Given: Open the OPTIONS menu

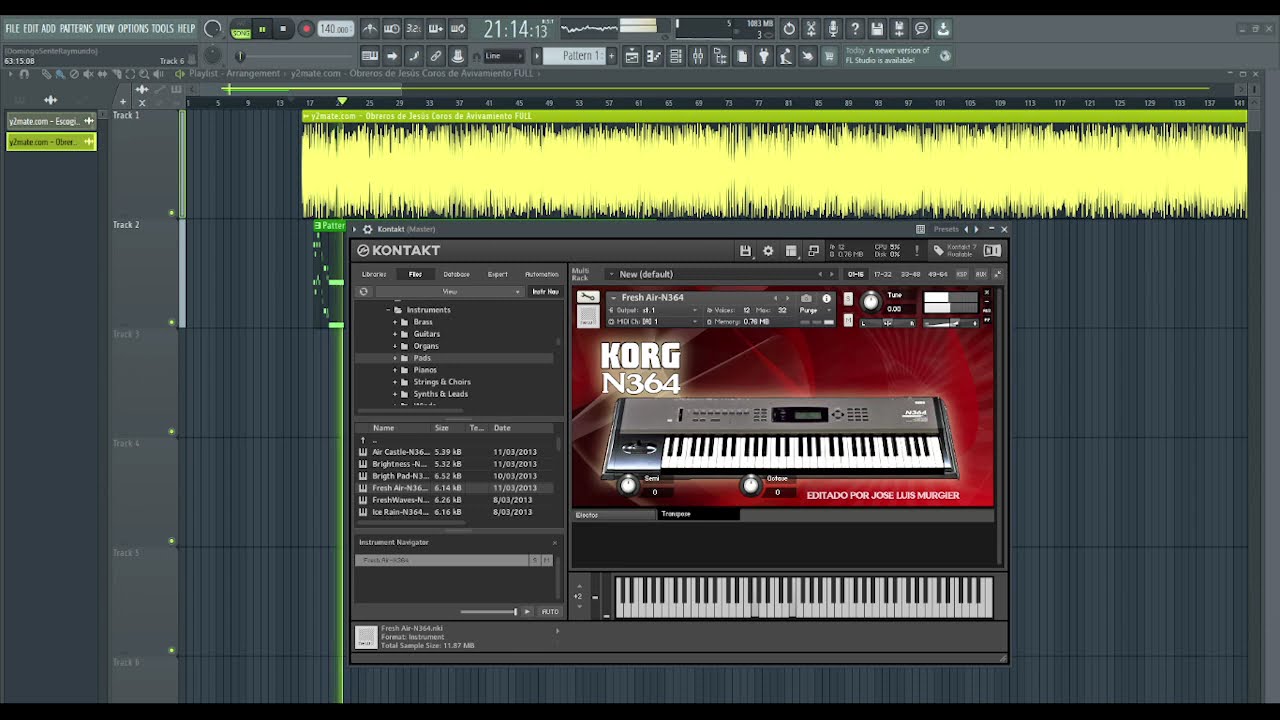Looking at the screenshot, I should coord(133,29).
